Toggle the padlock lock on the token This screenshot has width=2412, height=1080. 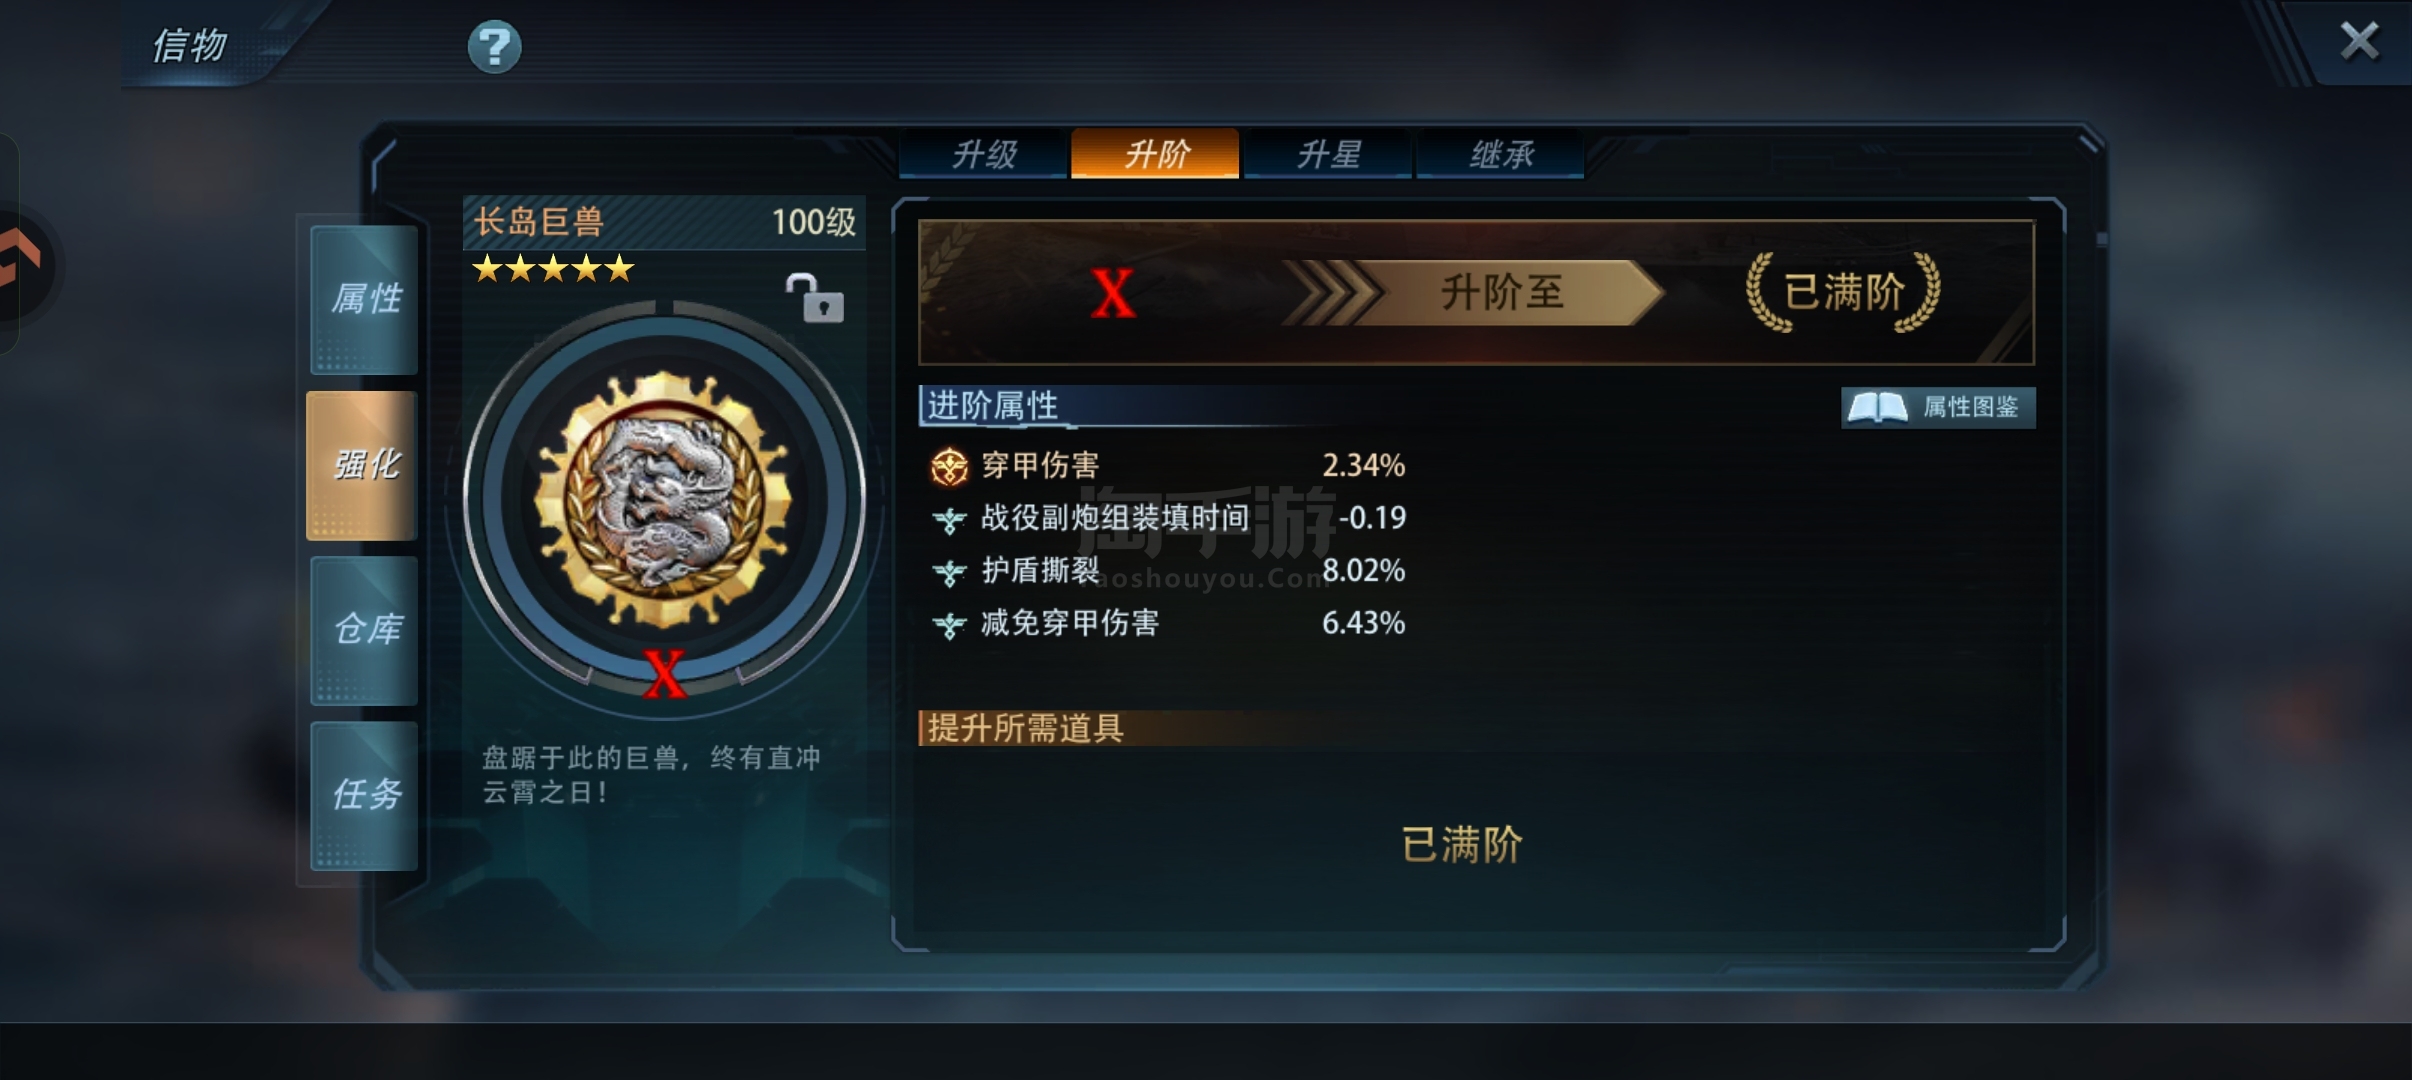(x=814, y=298)
